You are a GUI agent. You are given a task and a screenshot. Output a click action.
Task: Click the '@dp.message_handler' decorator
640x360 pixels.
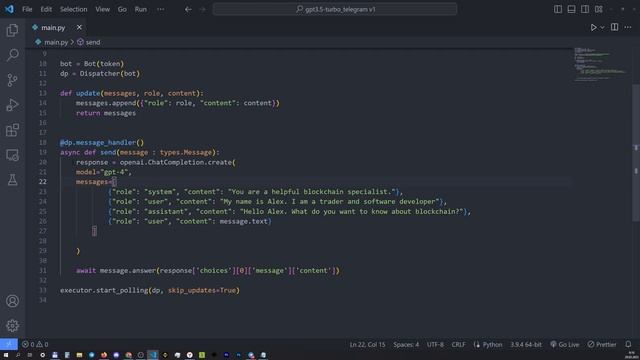click(98, 142)
